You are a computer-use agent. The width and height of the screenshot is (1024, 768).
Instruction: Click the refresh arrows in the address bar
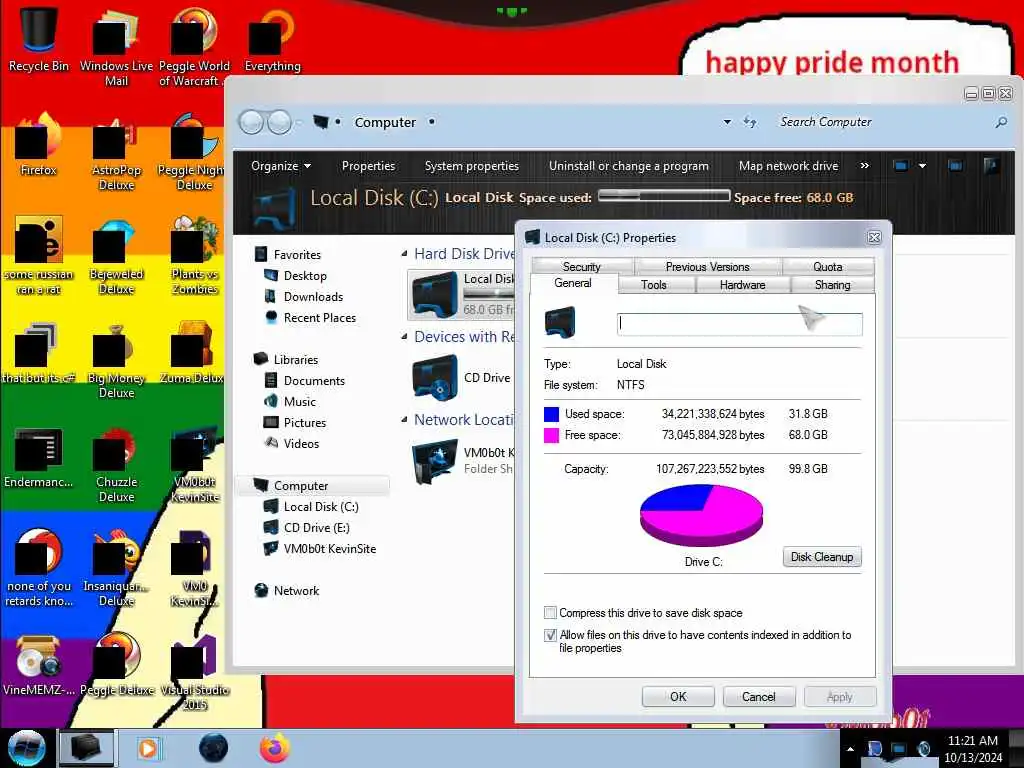(x=750, y=122)
